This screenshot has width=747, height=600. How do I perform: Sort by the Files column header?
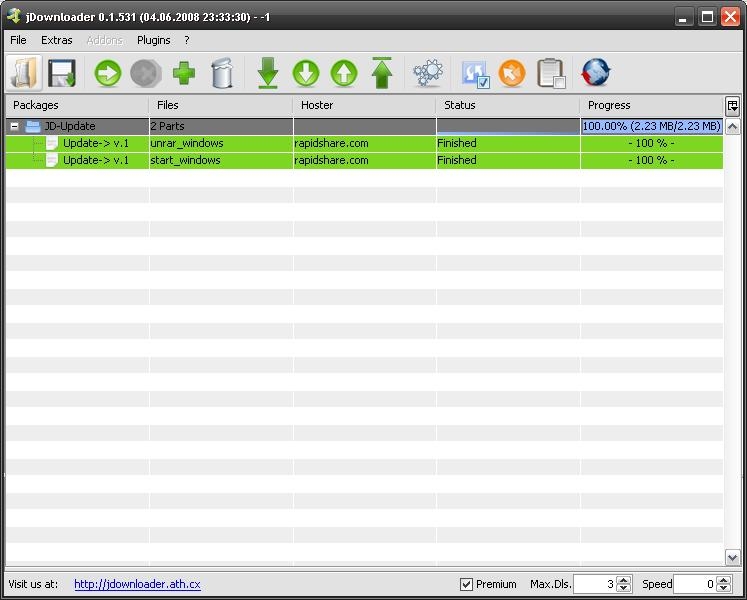point(221,105)
